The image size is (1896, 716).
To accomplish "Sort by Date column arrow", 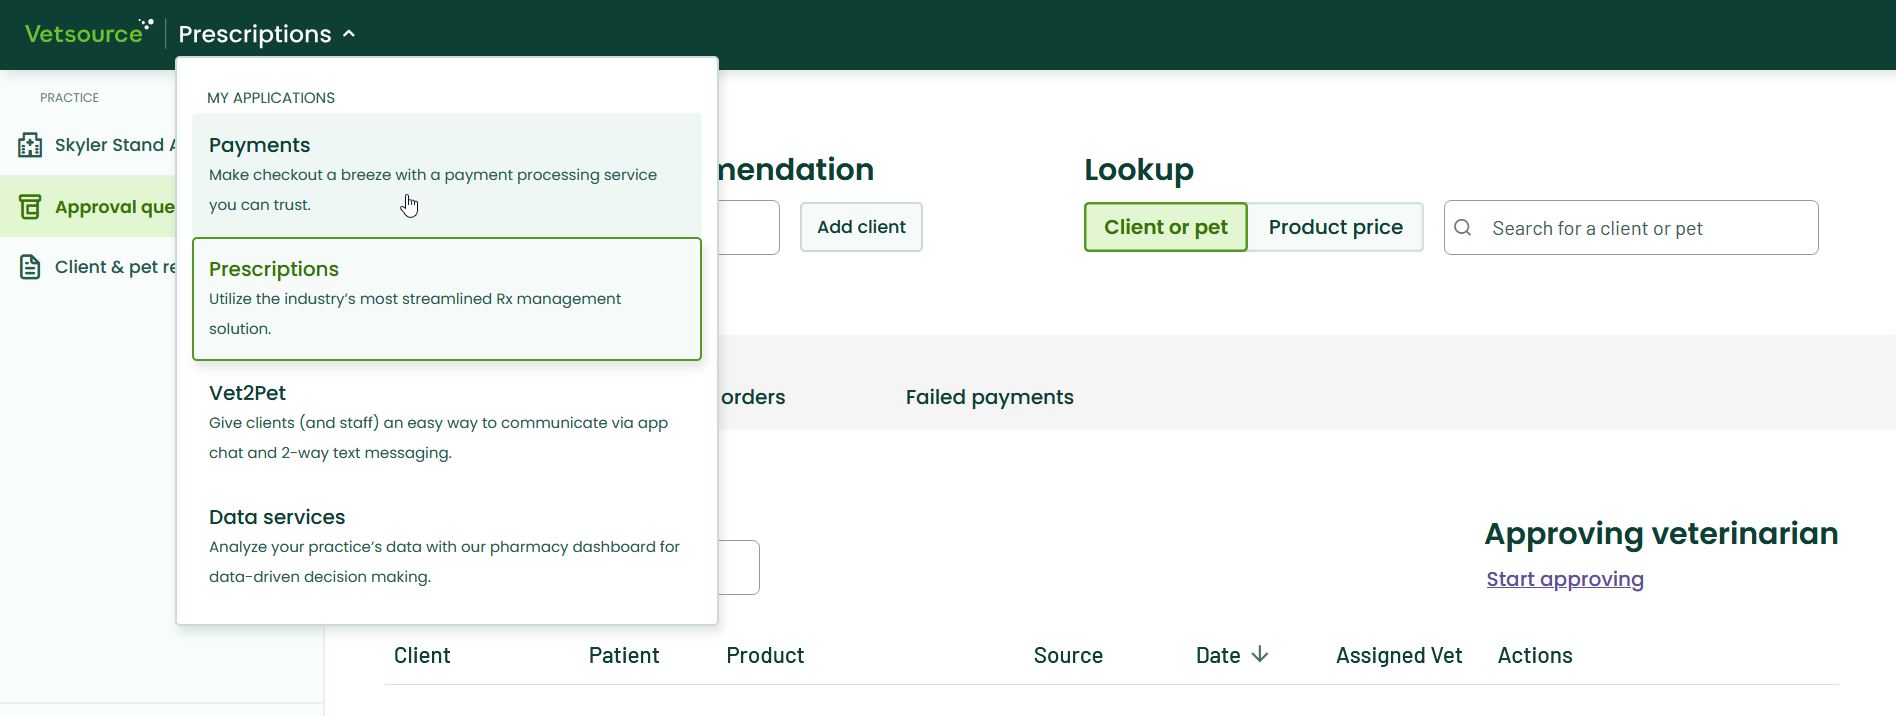I will tap(1260, 655).
